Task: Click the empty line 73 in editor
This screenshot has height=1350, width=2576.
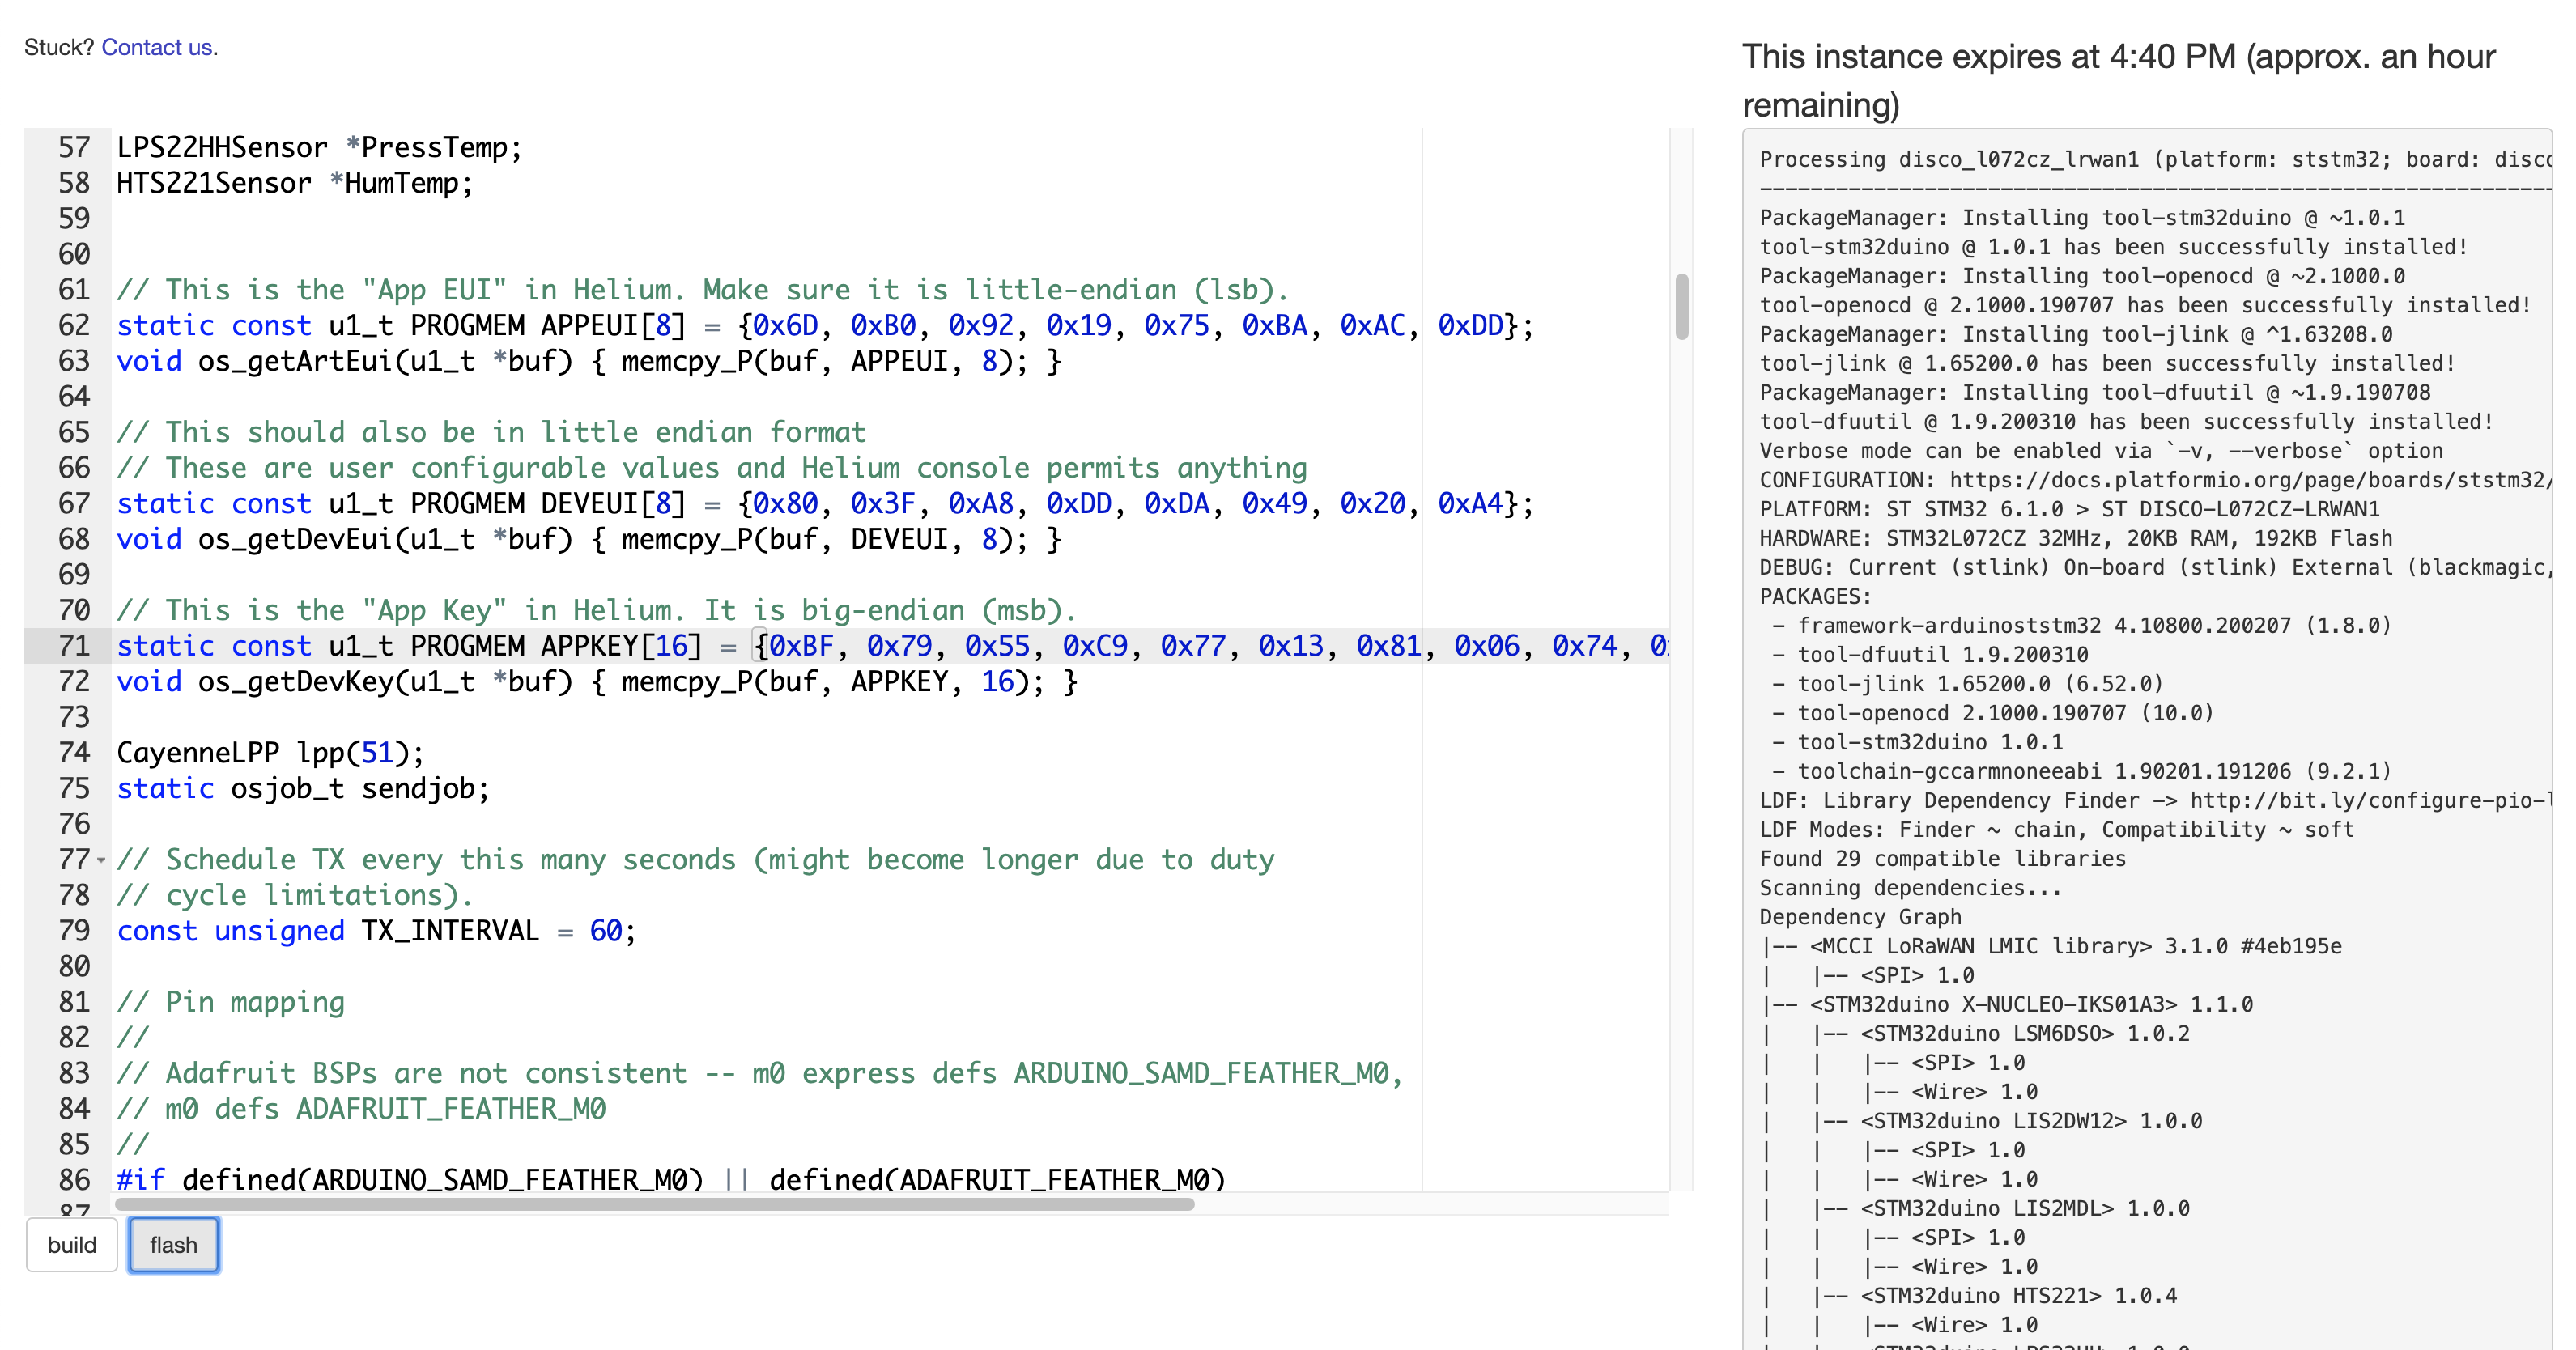Action: coord(600,718)
